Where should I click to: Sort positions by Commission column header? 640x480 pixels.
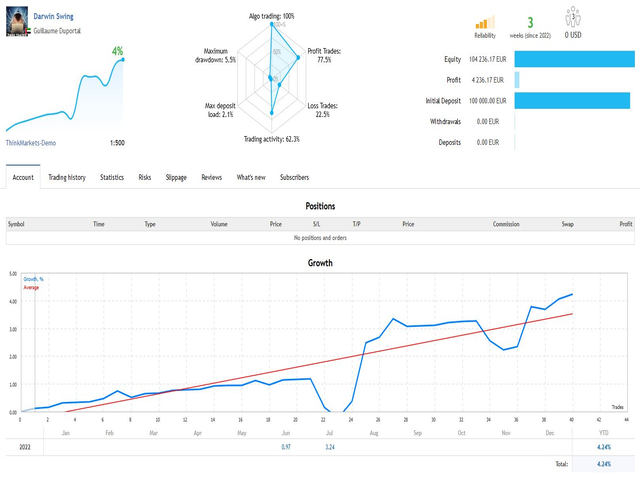[506, 224]
